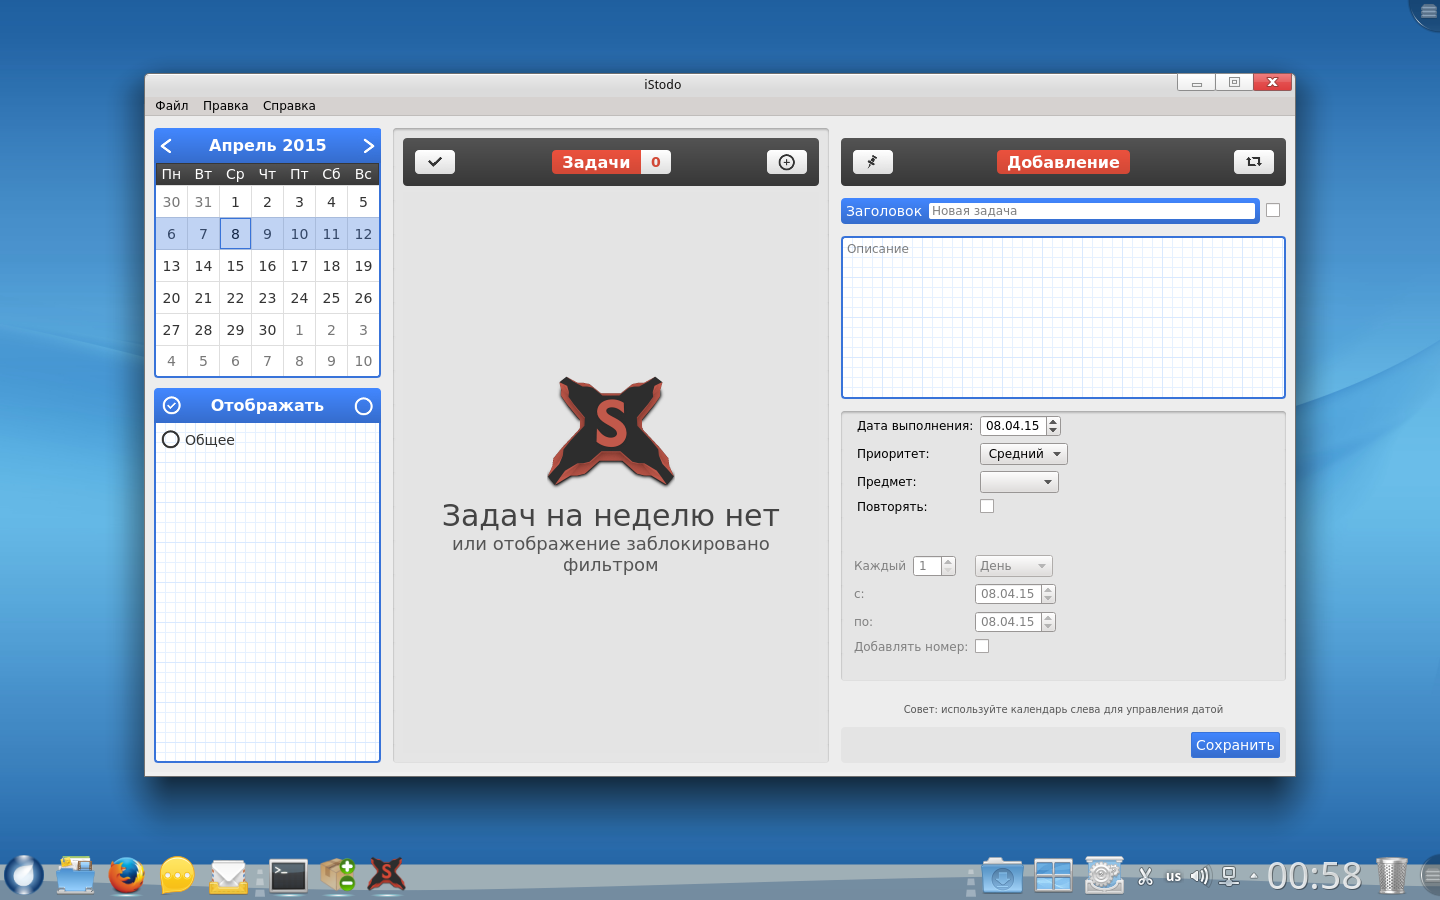The width and height of the screenshot is (1440, 900).
Task: Go to the next month in the calendar
Action: (368, 146)
